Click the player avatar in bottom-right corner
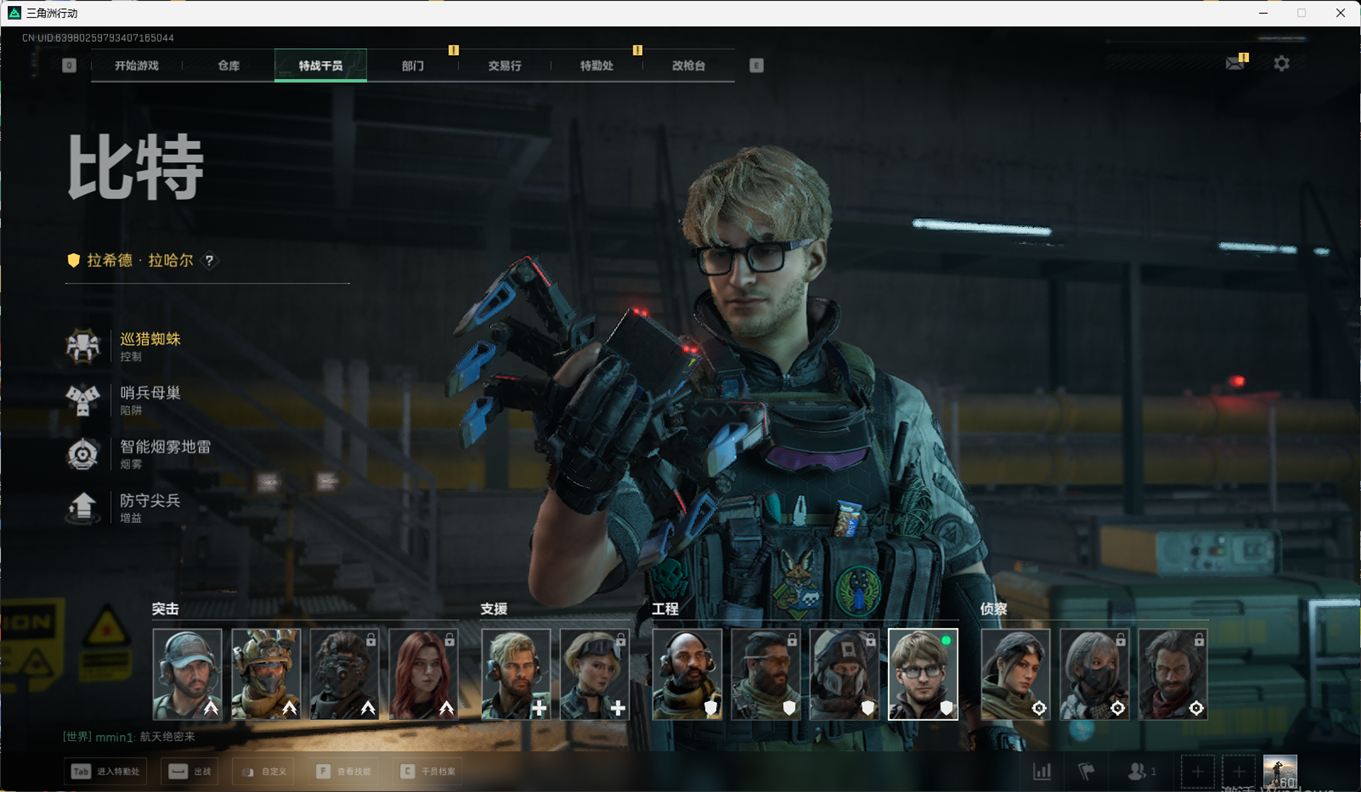Viewport: 1361px width, 792px height. (x=1280, y=771)
